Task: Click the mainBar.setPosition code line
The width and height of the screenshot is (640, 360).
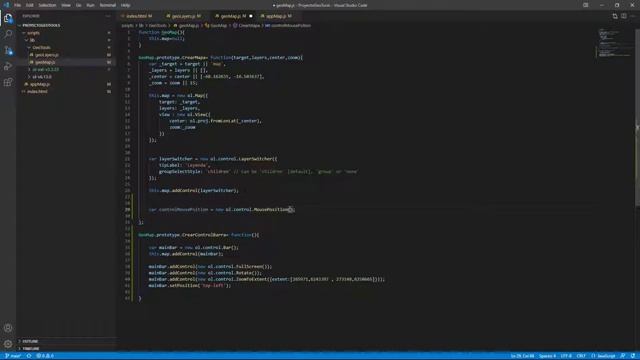Action: (190, 286)
